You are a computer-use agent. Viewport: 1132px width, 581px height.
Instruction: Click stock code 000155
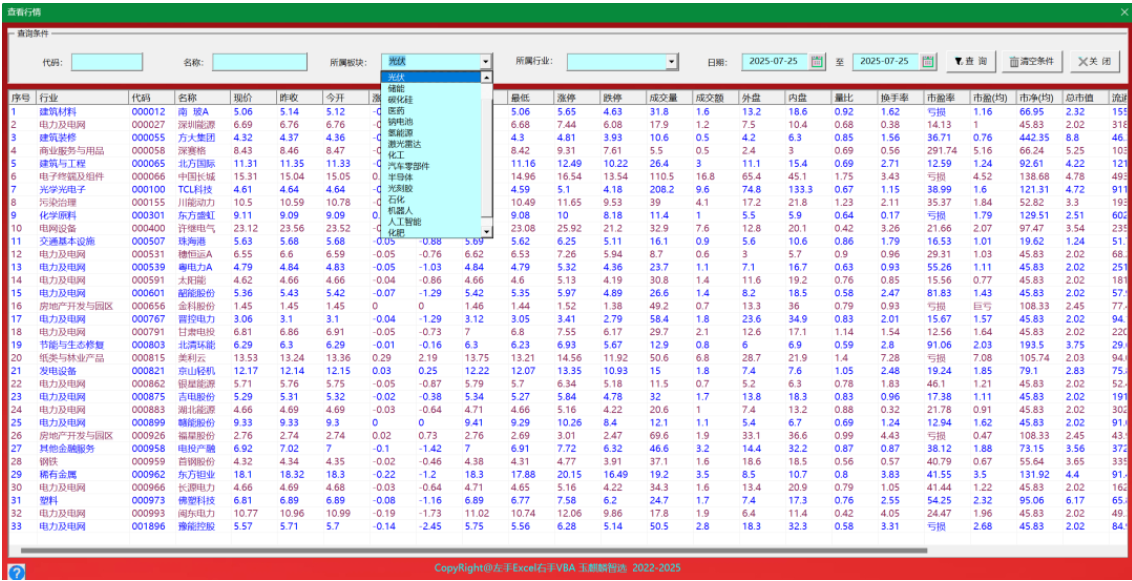148,202
